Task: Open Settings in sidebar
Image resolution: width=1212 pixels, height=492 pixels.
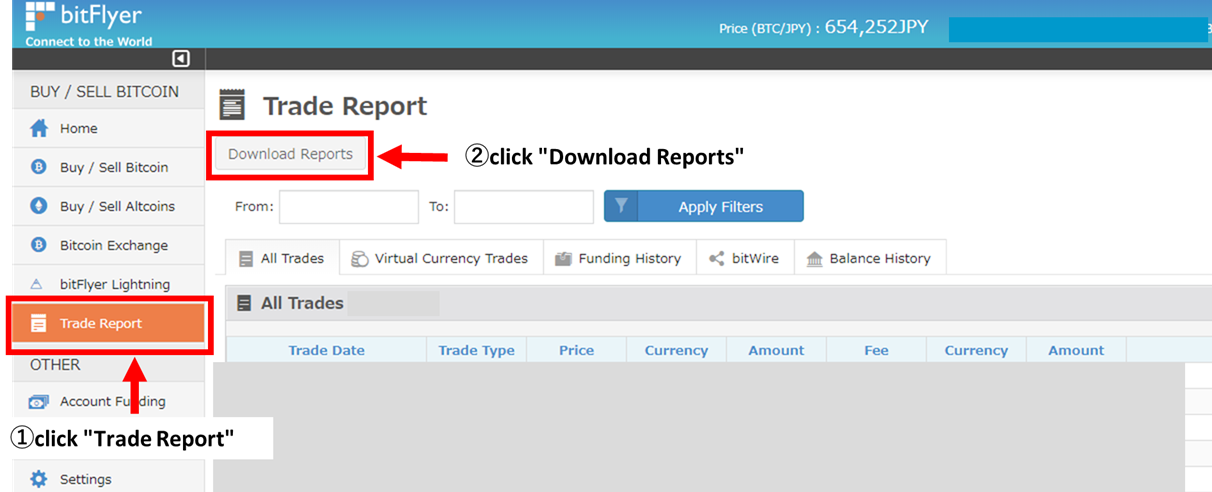Action: point(108,479)
